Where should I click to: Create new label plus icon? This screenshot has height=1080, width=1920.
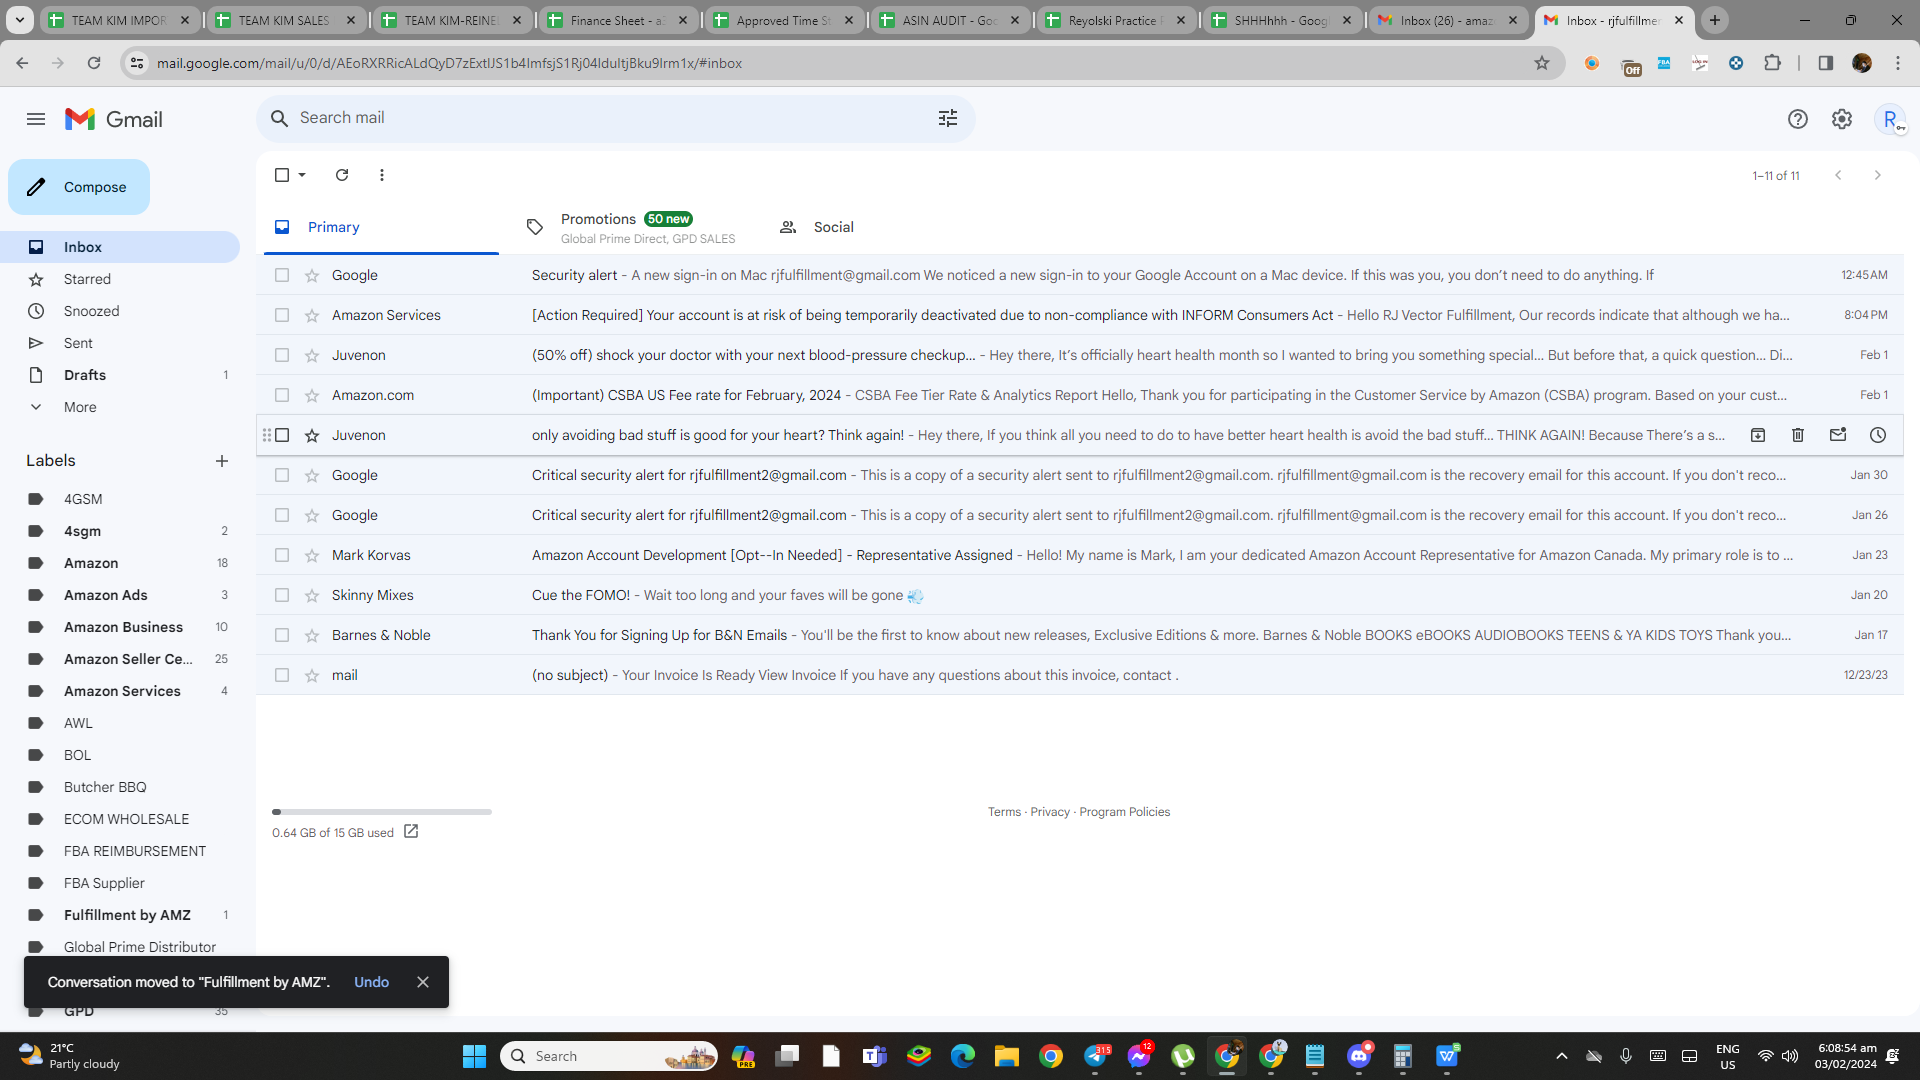coord(222,461)
